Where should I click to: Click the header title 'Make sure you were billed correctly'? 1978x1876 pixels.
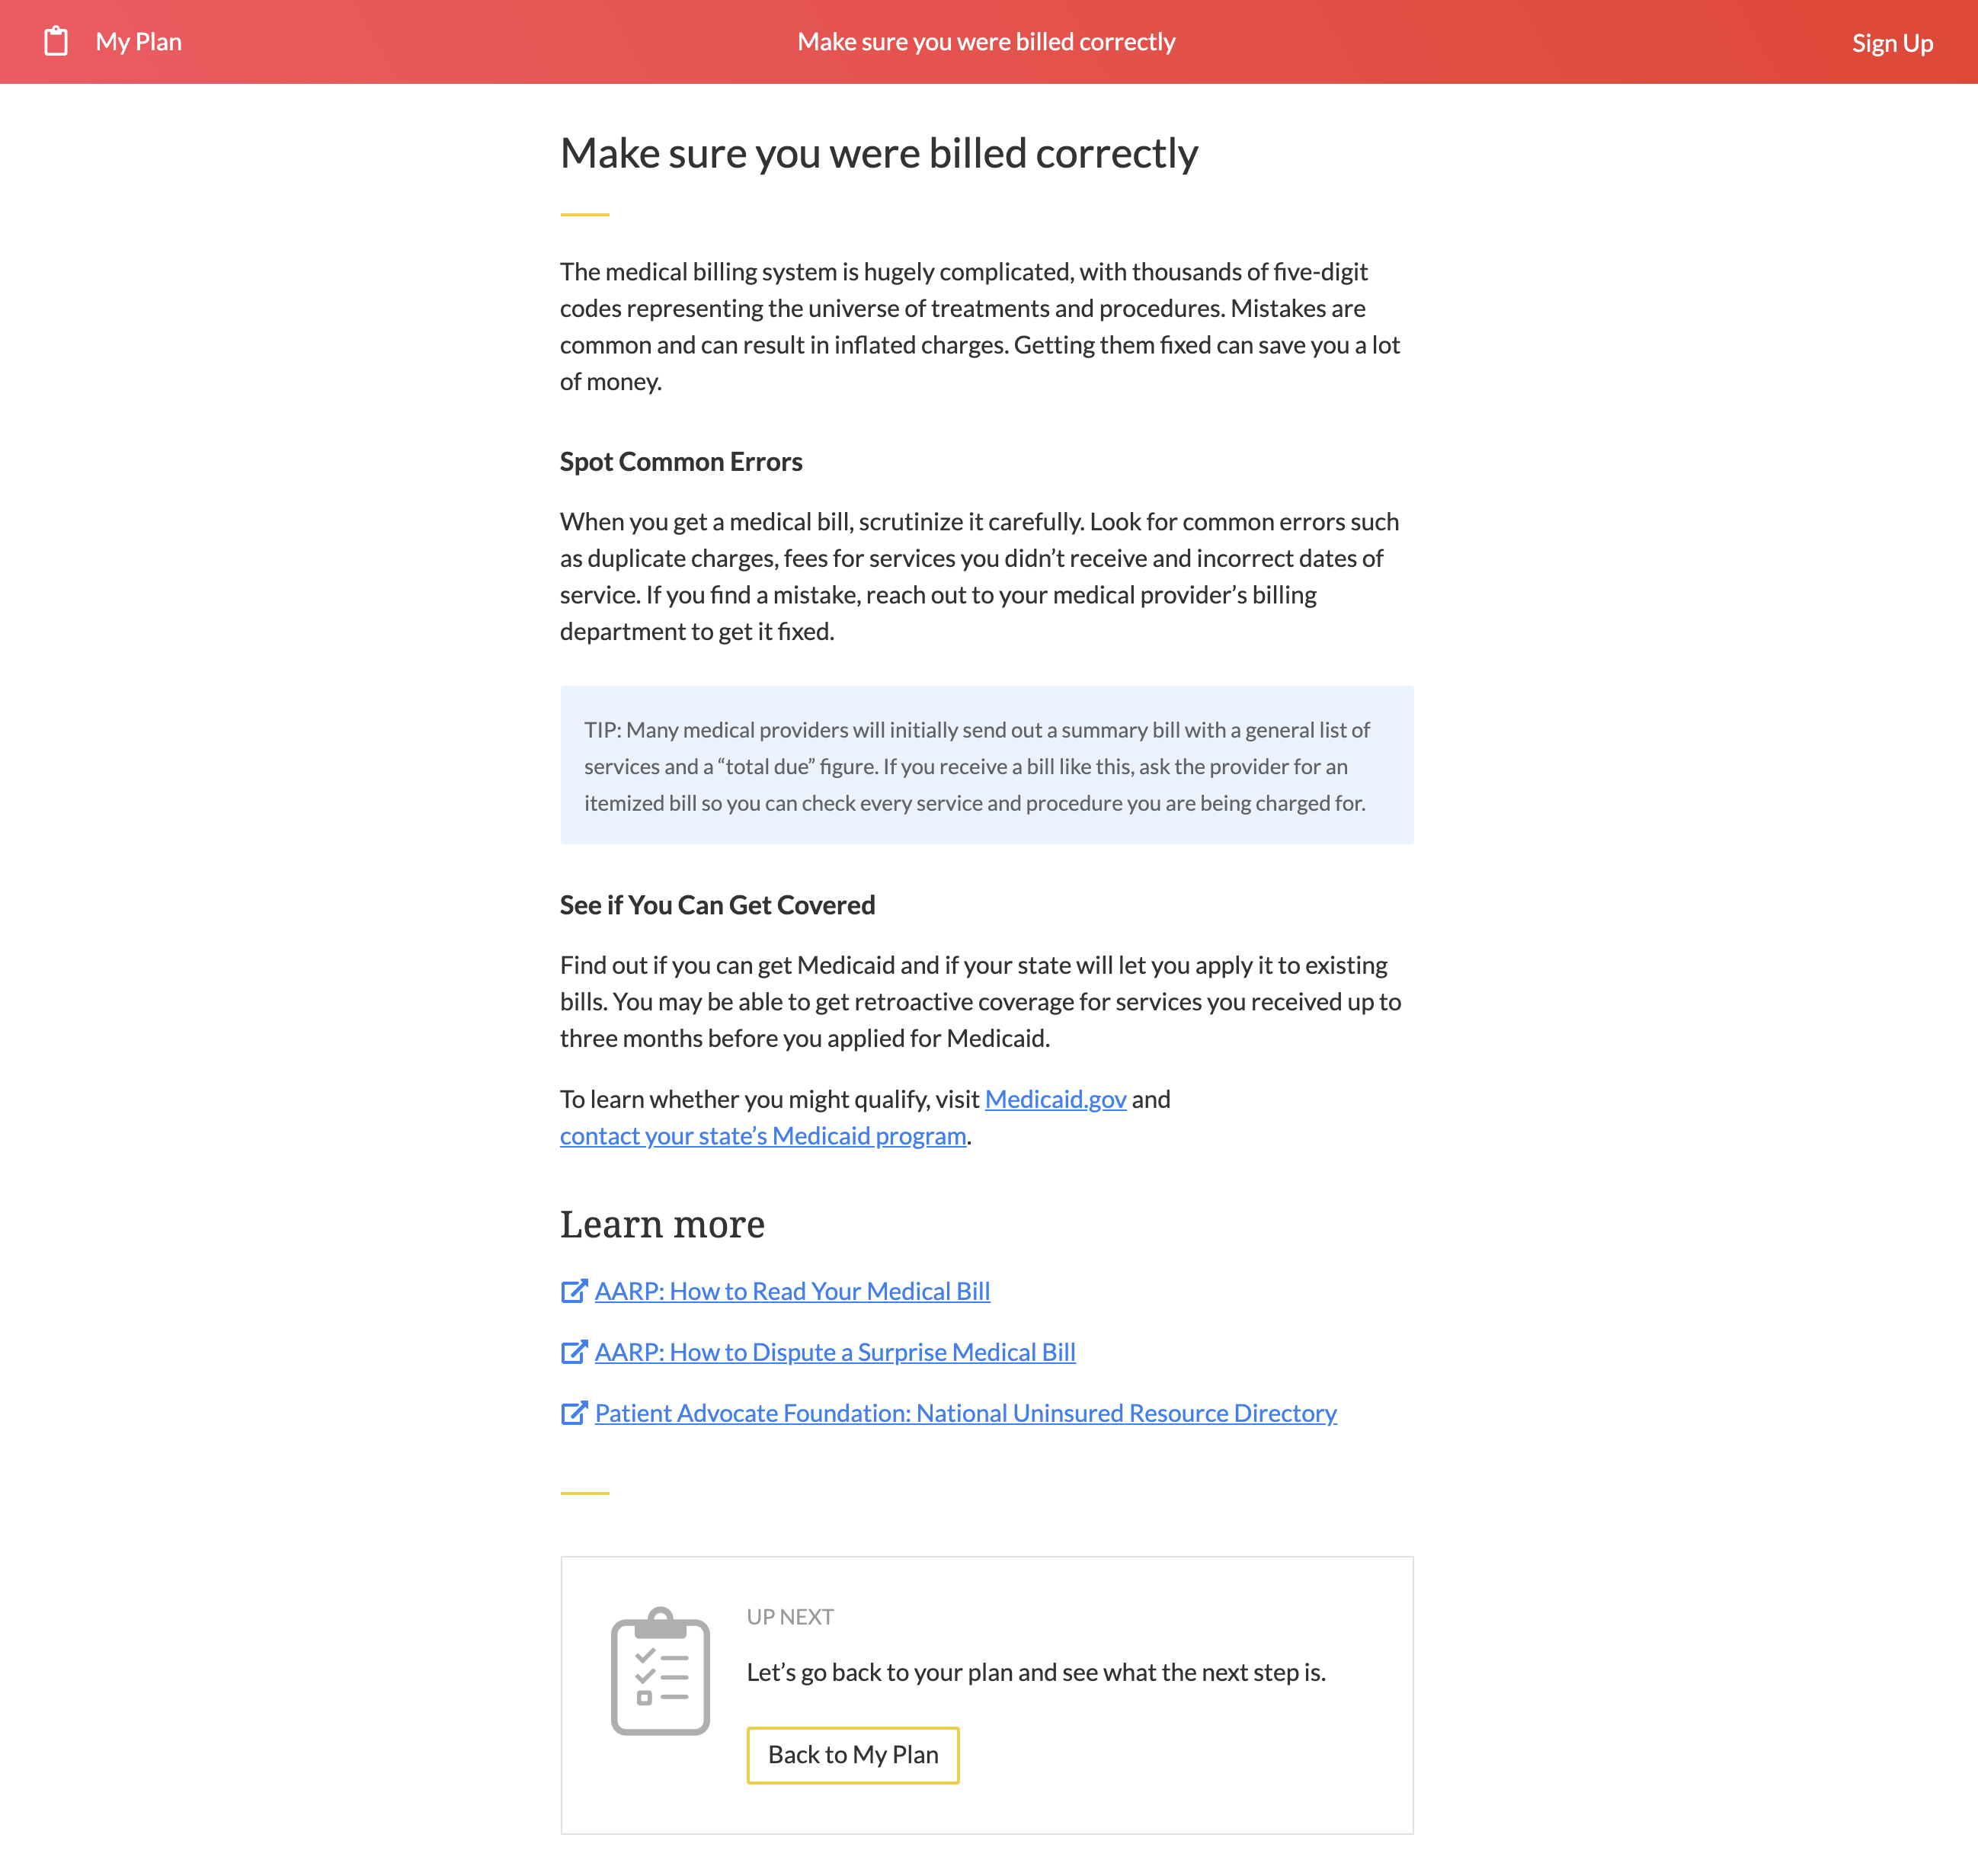click(x=986, y=42)
